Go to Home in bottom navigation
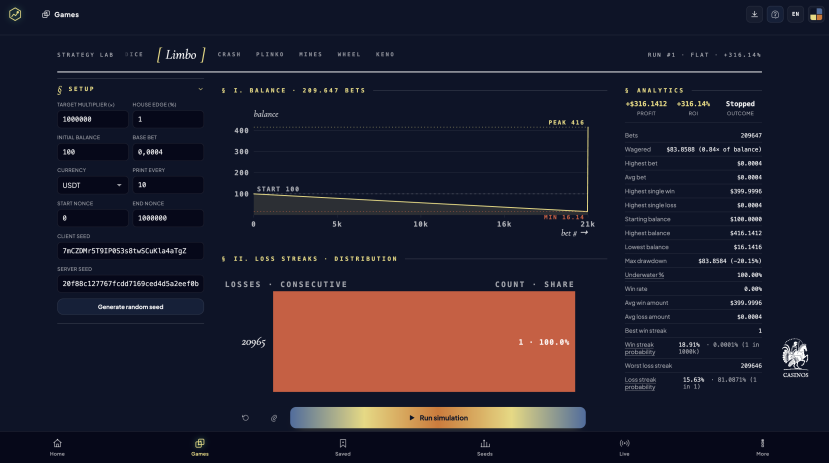 pos(57,447)
